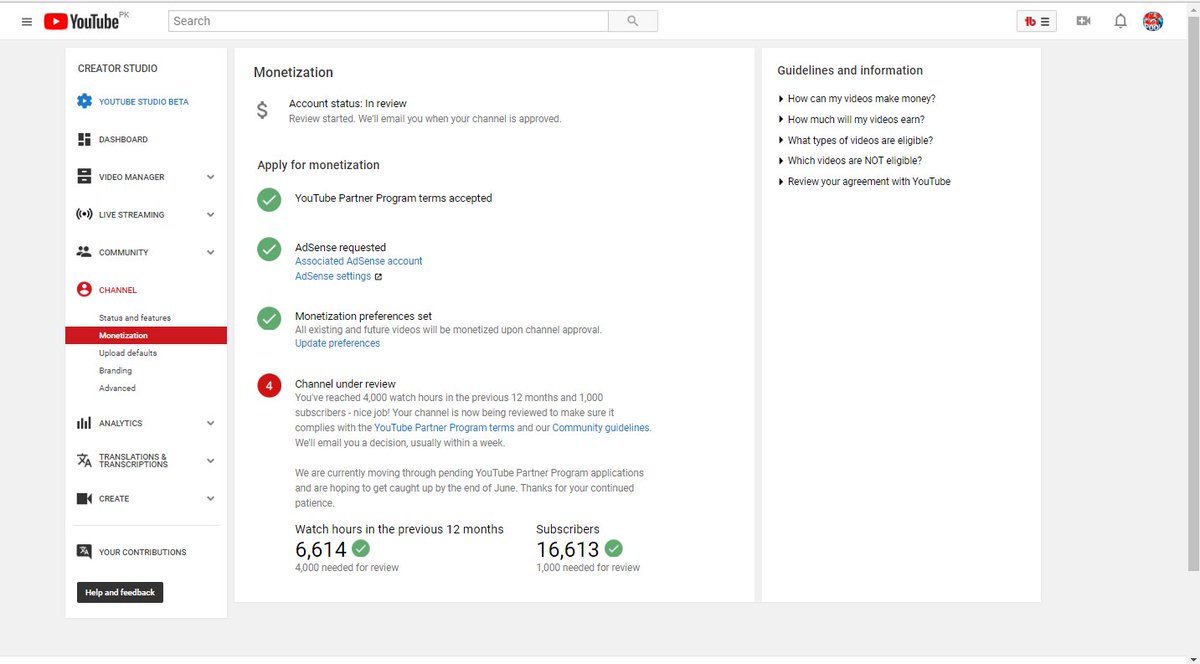Click the 'Channel under review' step title
This screenshot has width=1200, height=664.
pos(345,384)
